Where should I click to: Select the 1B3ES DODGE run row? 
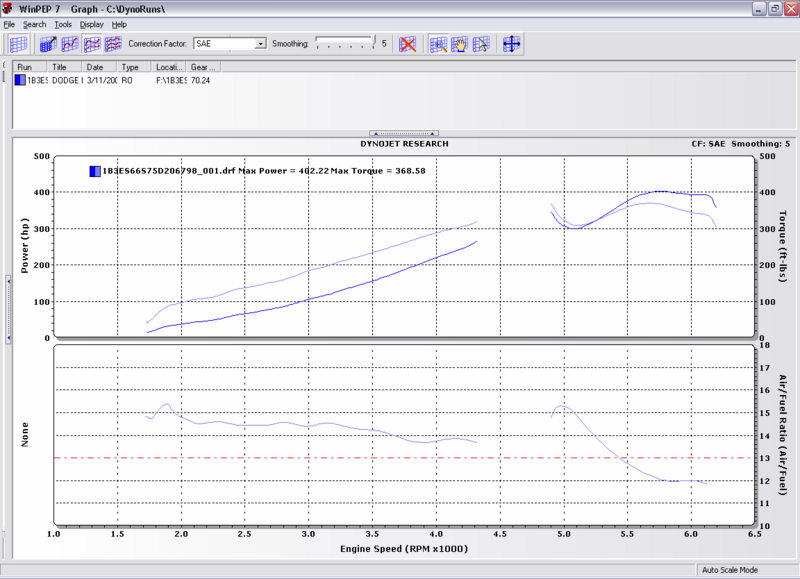(60, 80)
